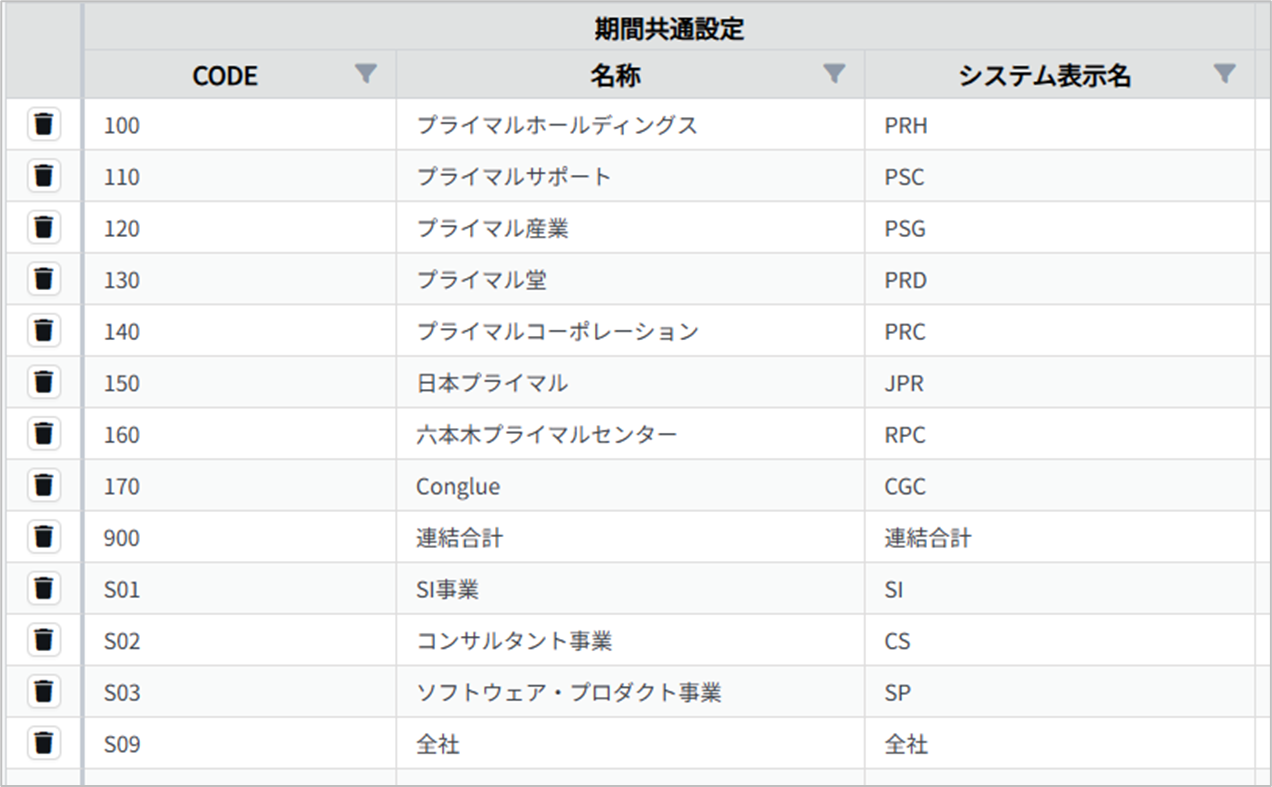Image resolution: width=1272 pixels, height=787 pixels.
Task: Click the CODE column header label
Action: coord(225,76)
